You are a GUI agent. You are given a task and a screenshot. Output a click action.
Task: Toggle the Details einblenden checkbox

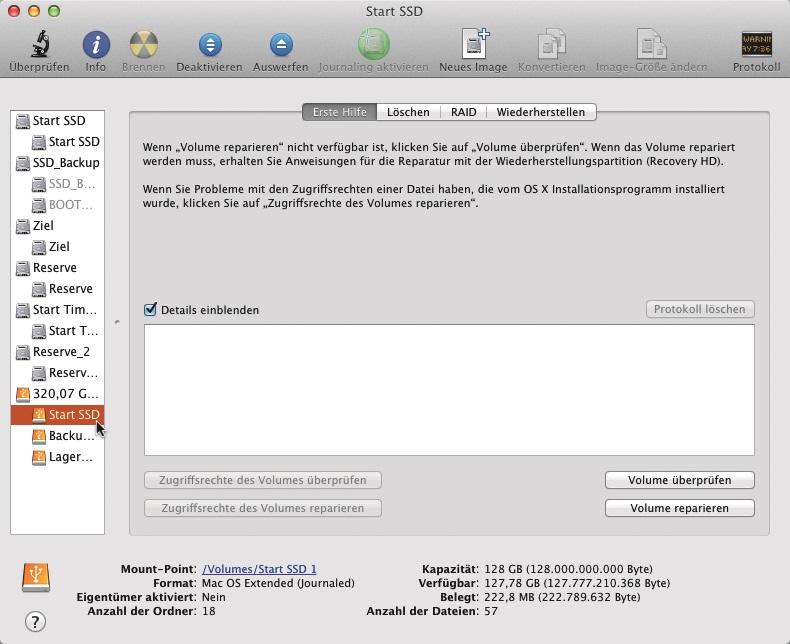click(151, 309)
